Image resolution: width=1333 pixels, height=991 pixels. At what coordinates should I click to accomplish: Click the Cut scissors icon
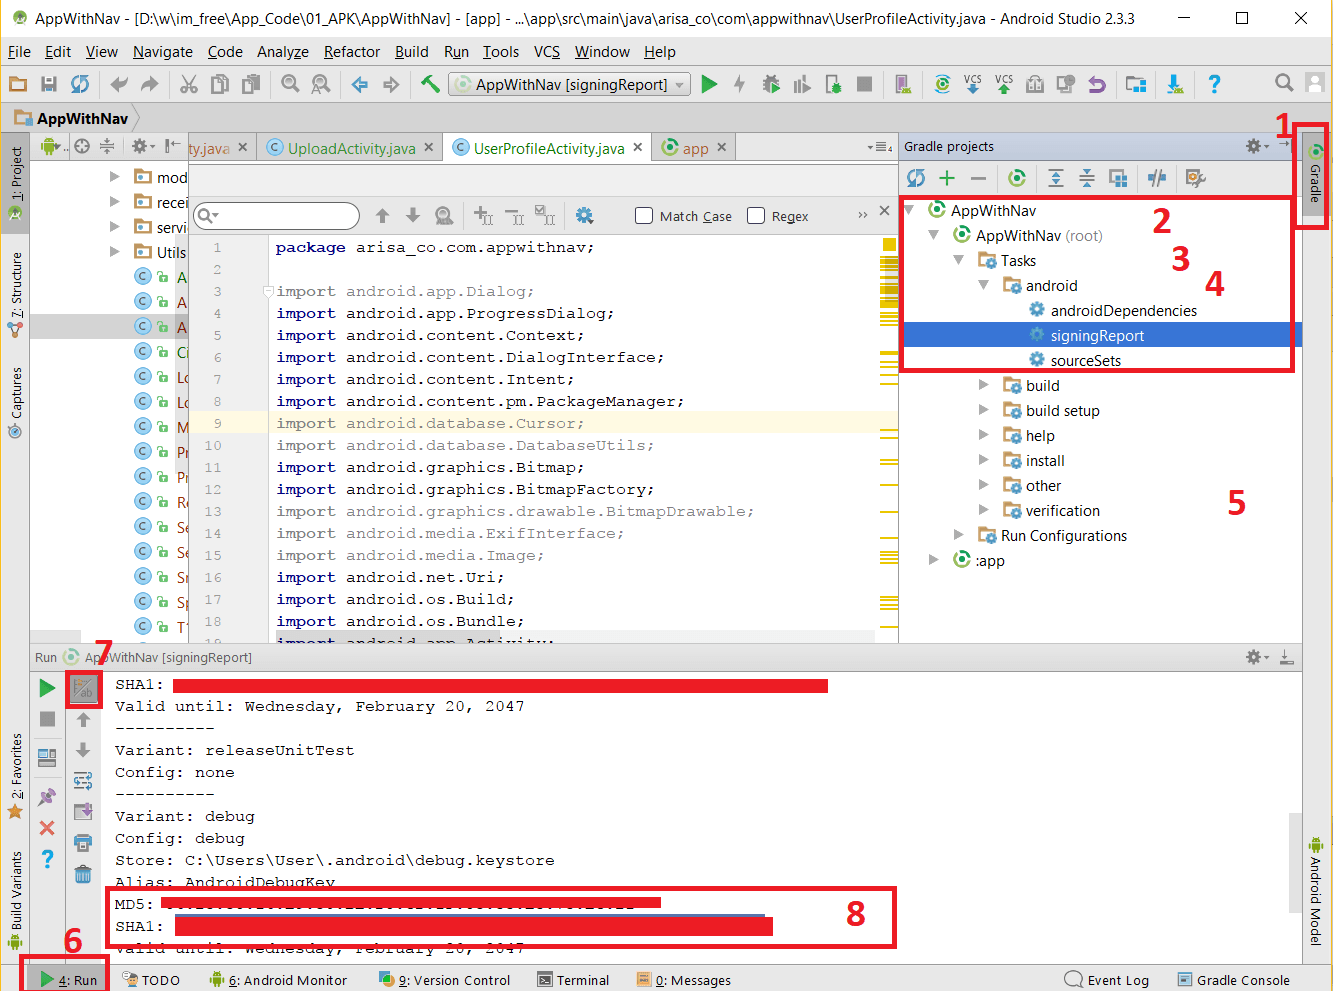tap(188, 85)
